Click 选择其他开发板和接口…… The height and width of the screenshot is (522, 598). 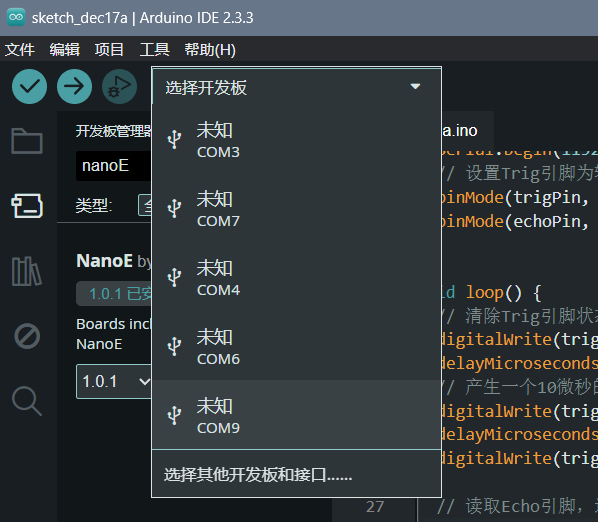[296, 474]
